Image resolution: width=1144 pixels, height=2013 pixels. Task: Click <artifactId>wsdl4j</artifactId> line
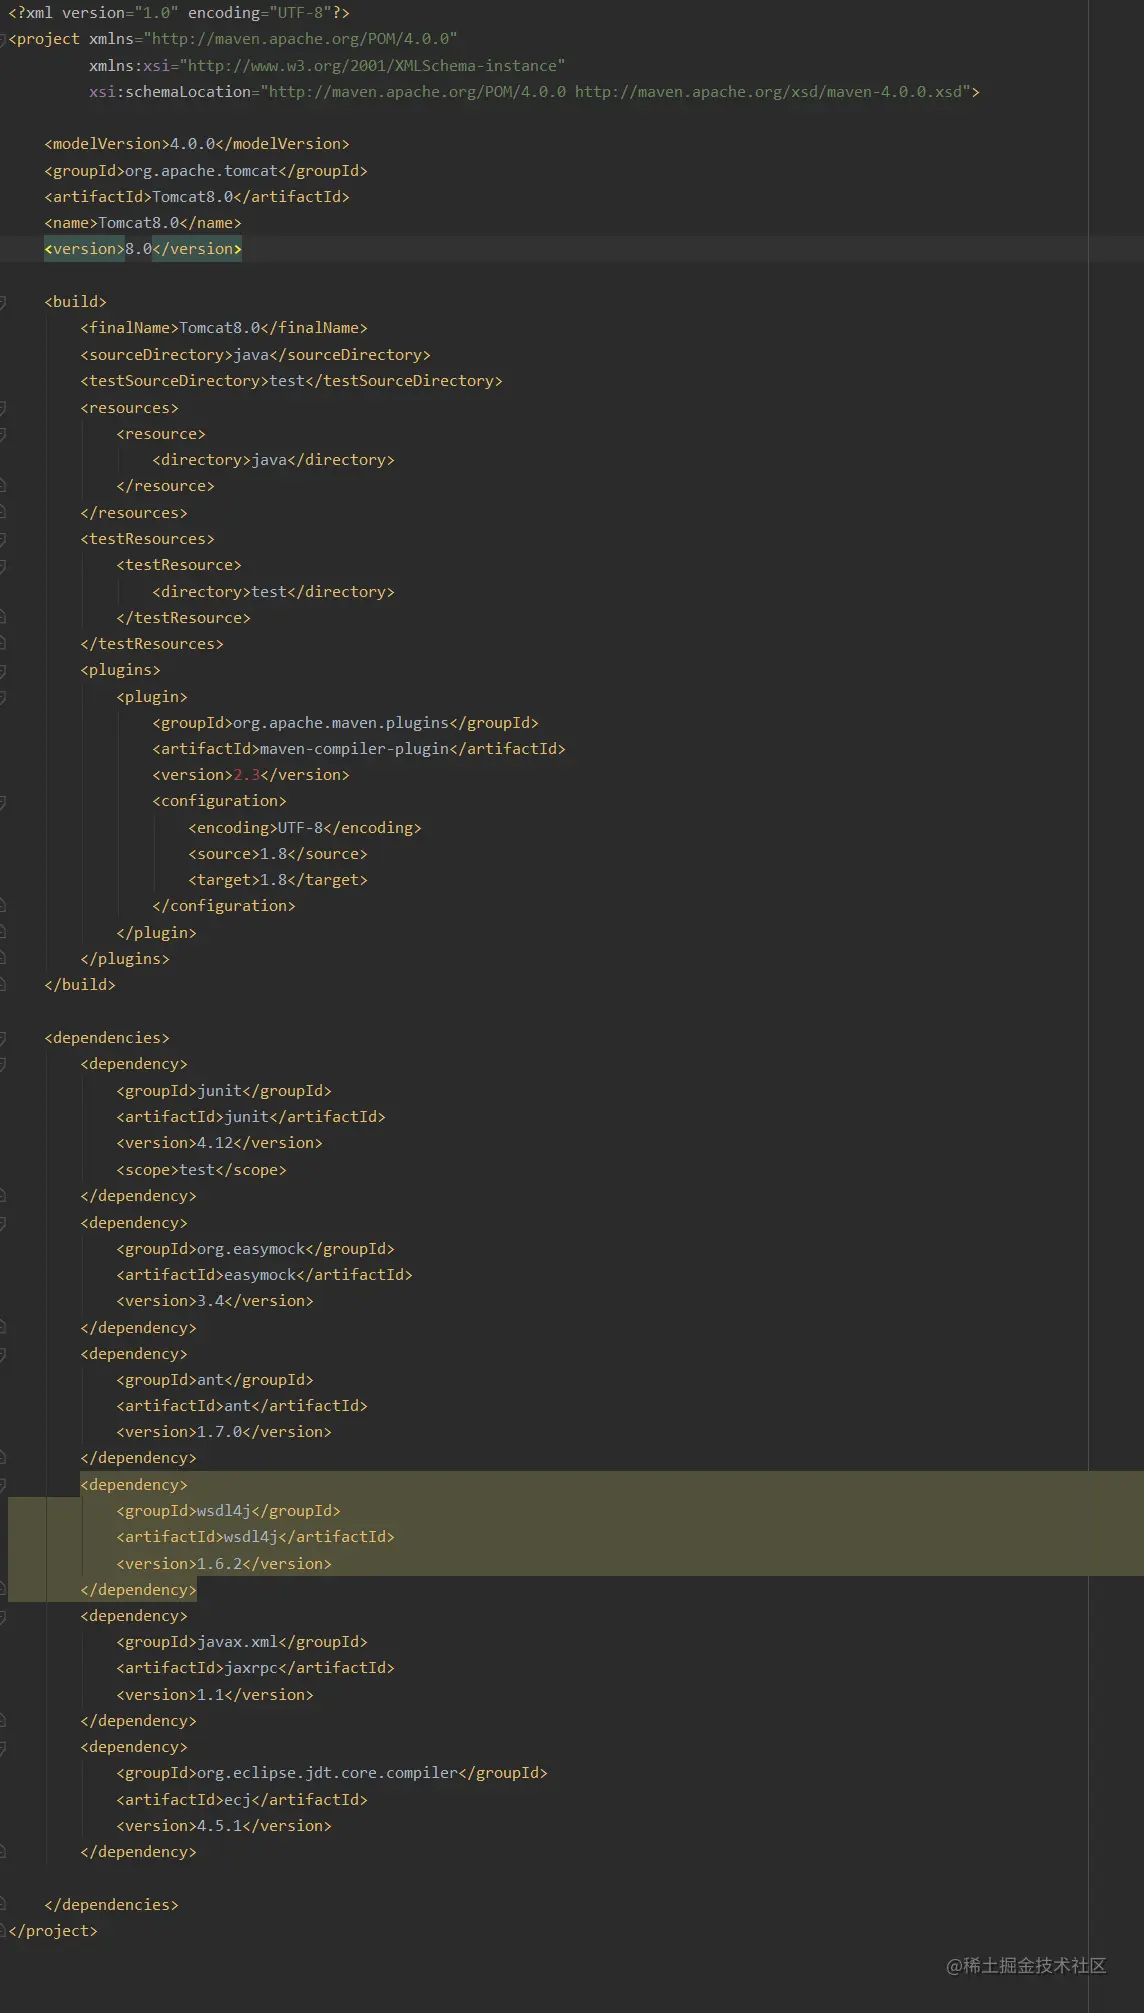coord(256,1537)
